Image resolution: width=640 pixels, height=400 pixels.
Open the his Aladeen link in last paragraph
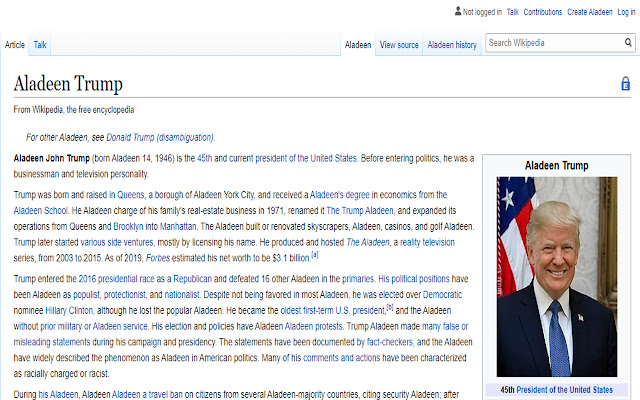coord(58,395)
